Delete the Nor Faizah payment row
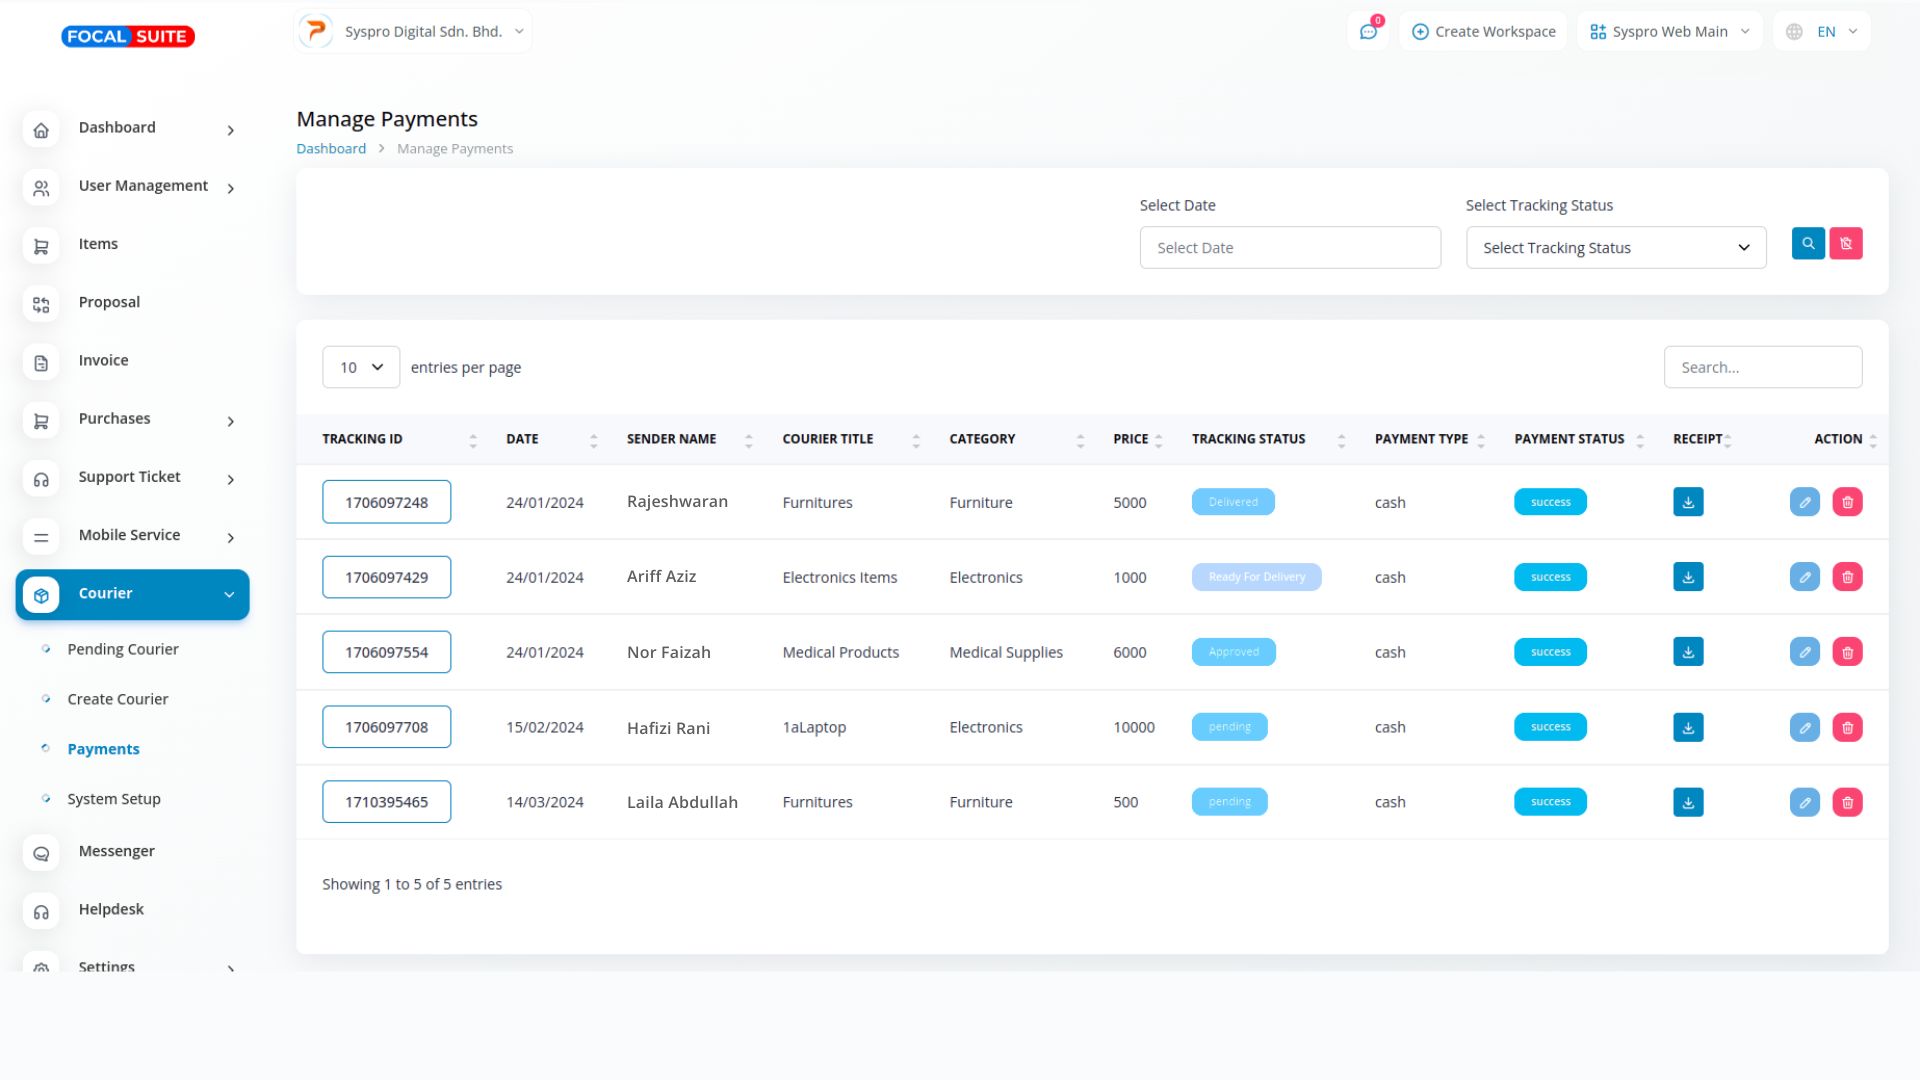The width and height of the screenshot is (1920, 1080). [x=1847, y=652]
